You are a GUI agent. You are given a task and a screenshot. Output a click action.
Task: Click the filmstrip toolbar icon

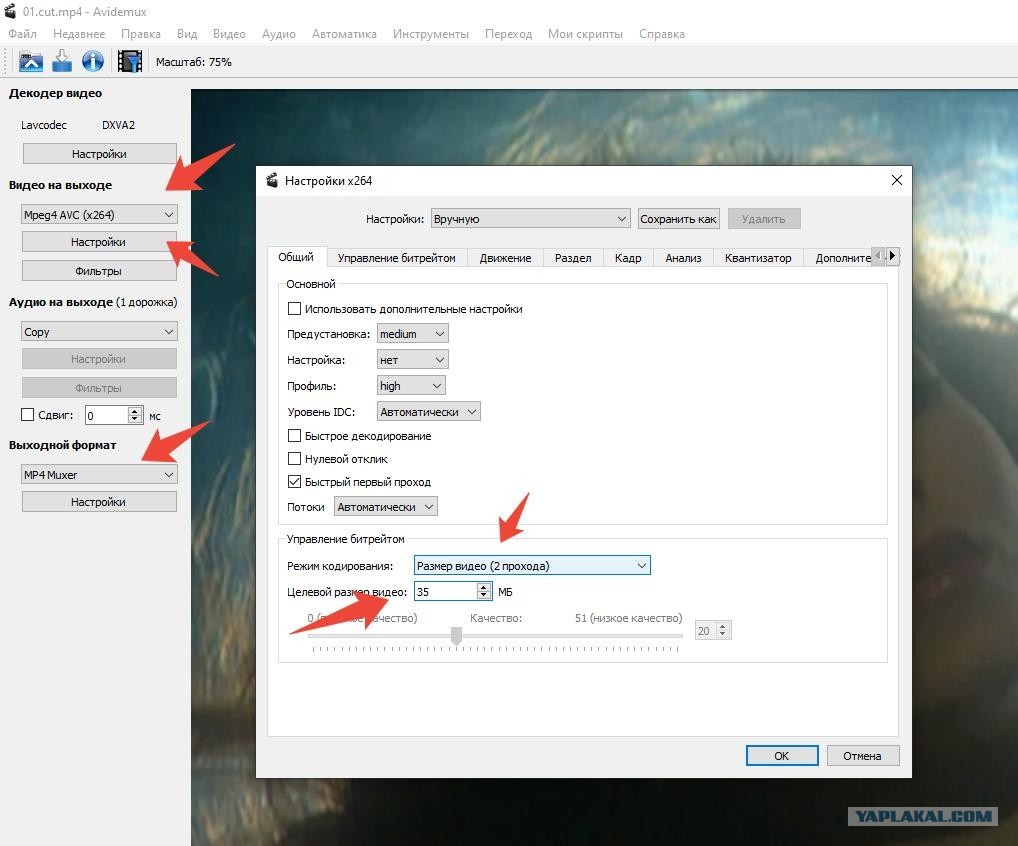(x=129, y=62)
